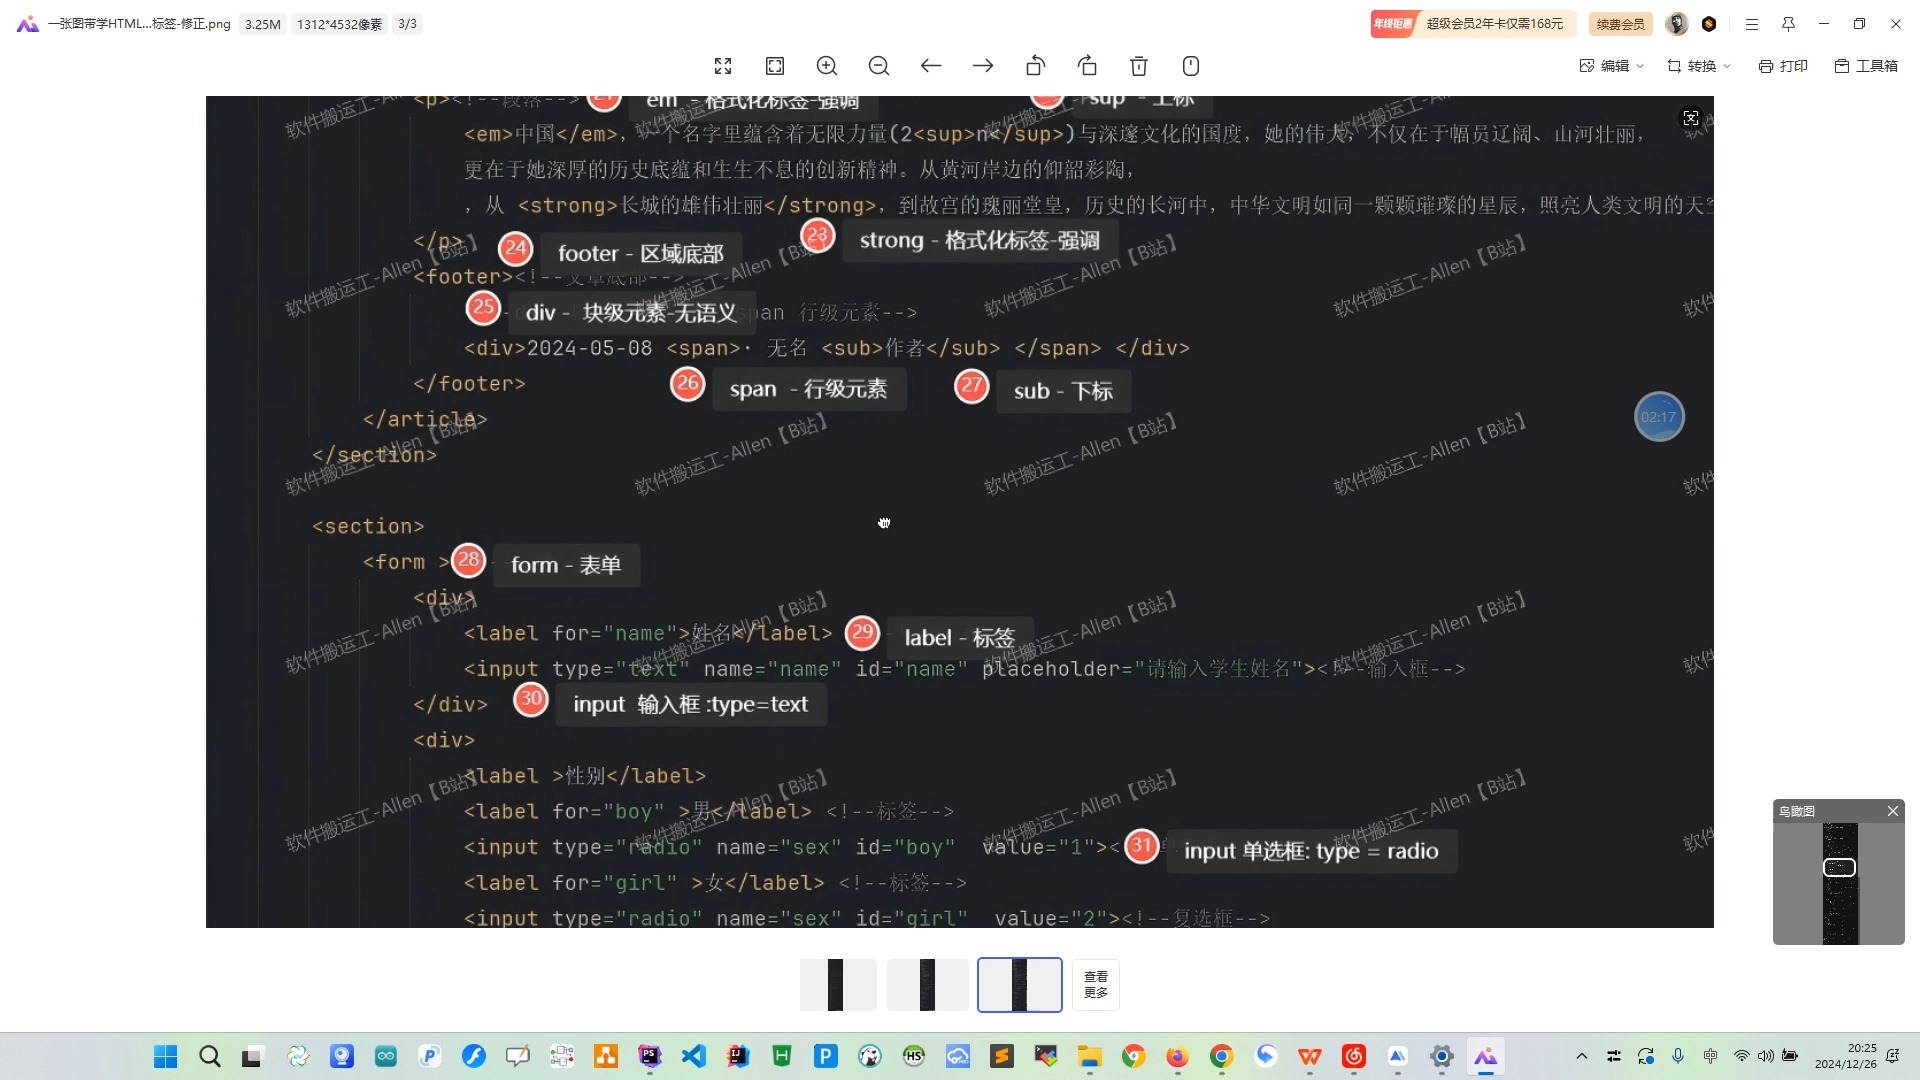Zoom in on the image
This screenshot has width=1920, height=1080.
[827, 66]
